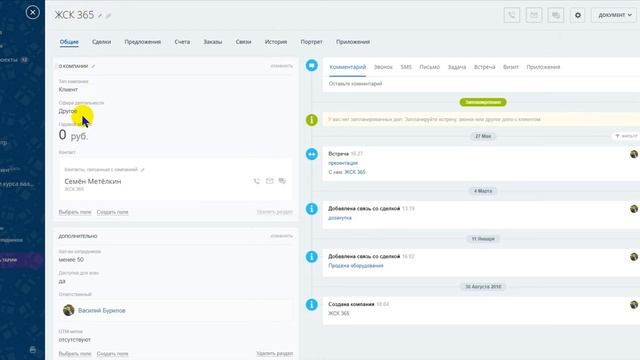Select the Встреча activity tab
640x360 pixels.
coord(484,67)
